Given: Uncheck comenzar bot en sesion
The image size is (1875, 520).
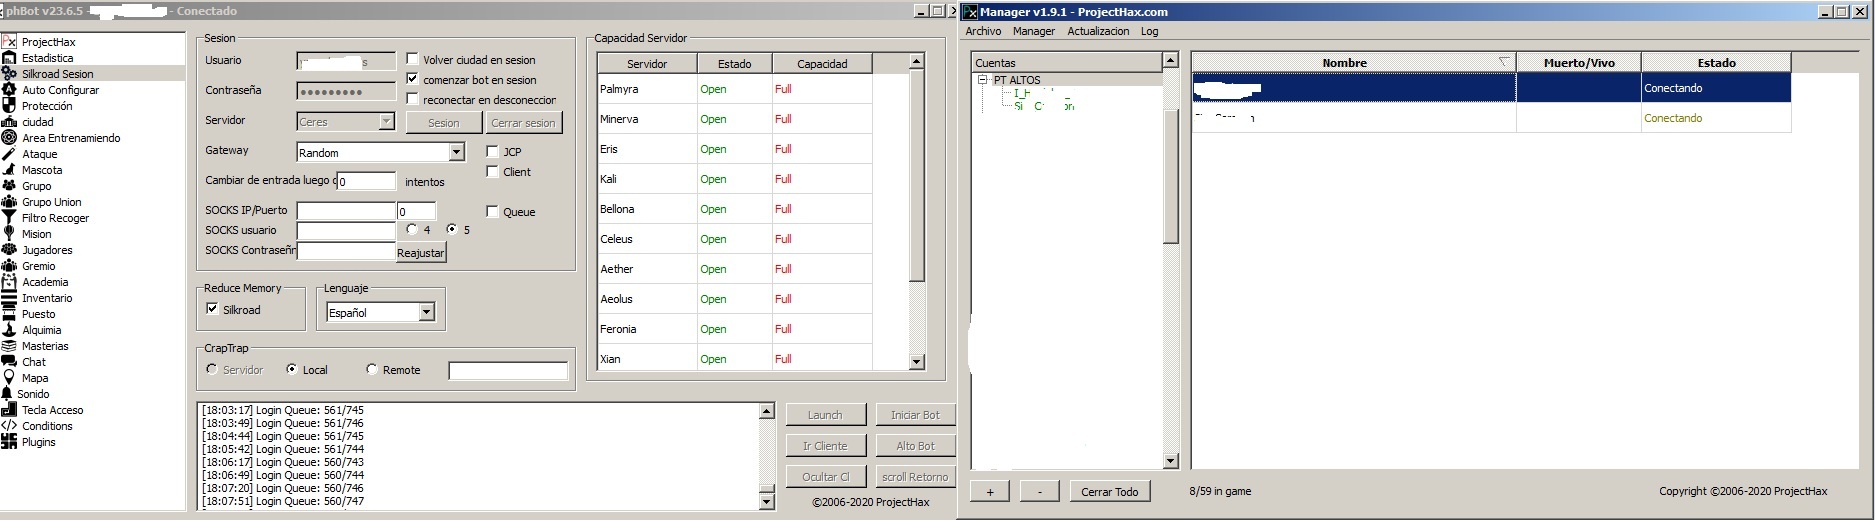Looking at the screenshot, I should 413,79.
